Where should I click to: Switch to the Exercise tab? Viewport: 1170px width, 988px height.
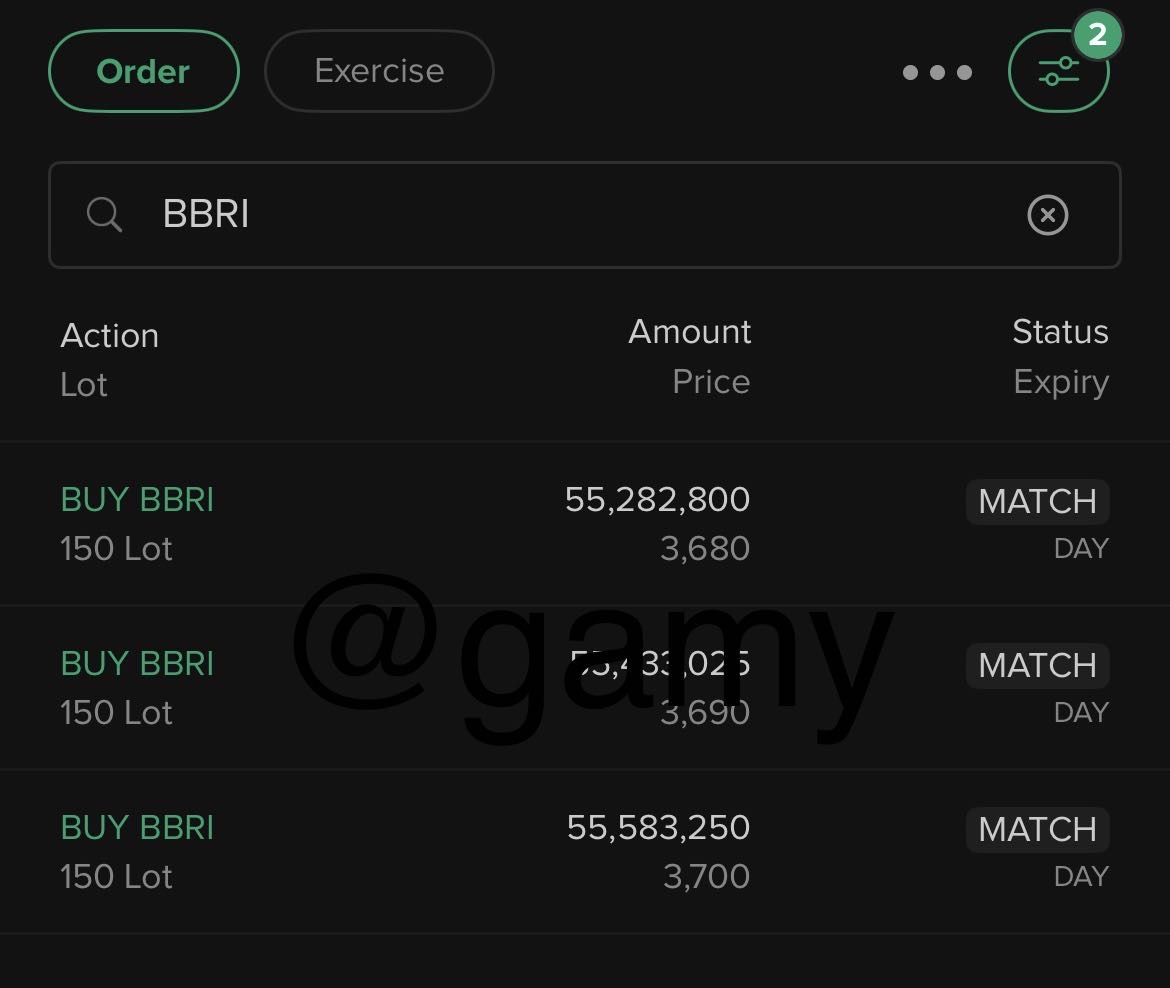coord(379,71)
